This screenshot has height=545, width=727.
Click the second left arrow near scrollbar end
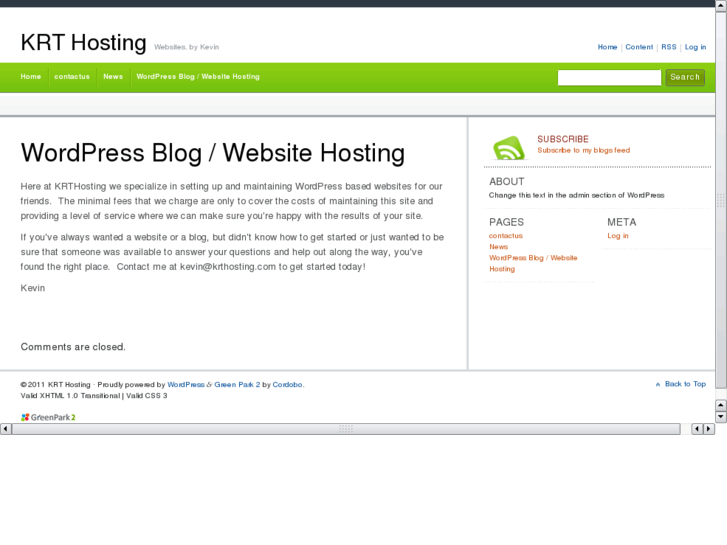coord(697,429)
